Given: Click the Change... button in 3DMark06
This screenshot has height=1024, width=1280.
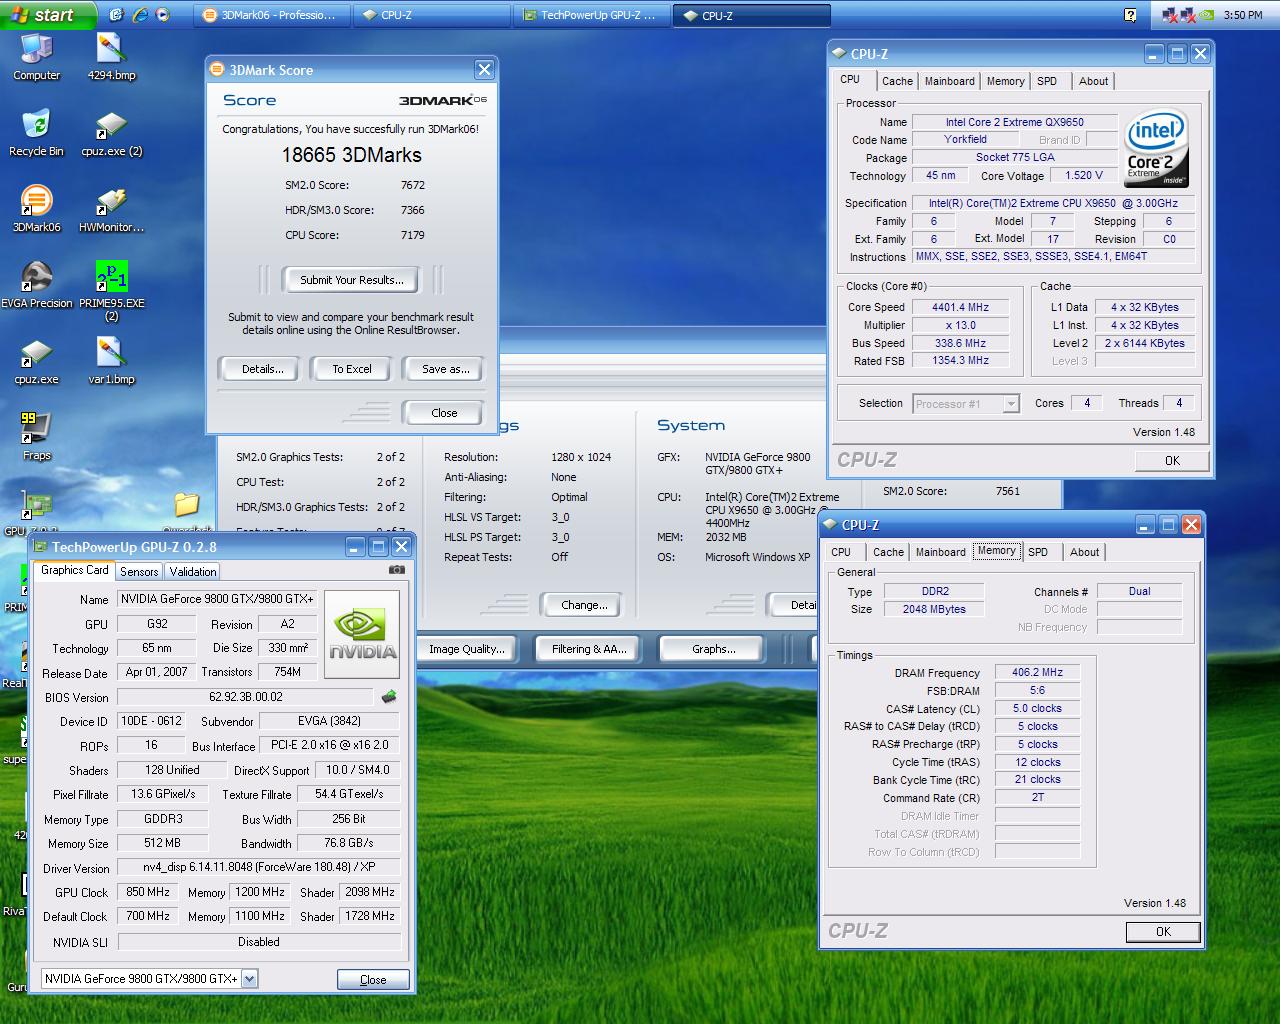Looking at the screenshot, I should pyautogui.click(x=584, y=605).
